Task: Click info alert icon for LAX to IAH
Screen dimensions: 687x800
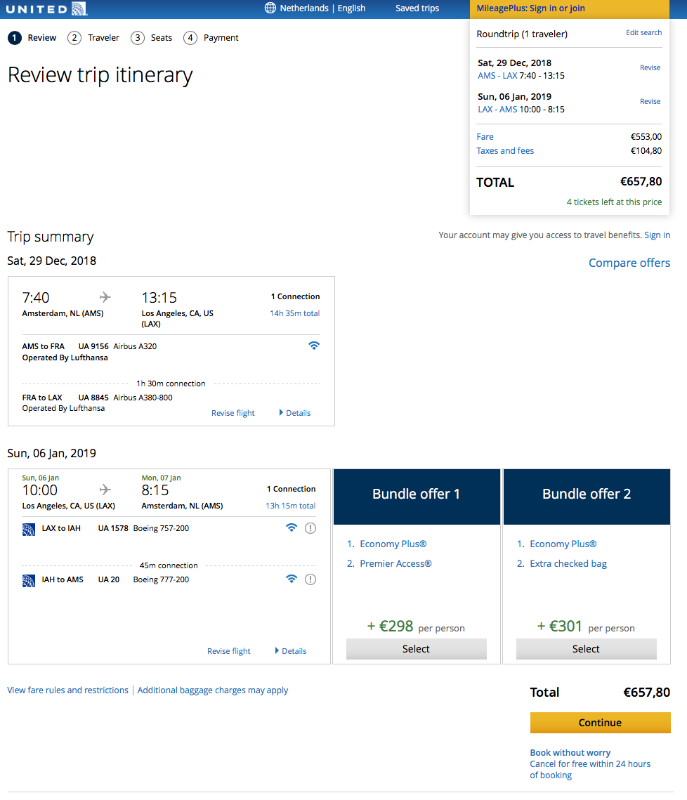Action: [x=310, y=528]
